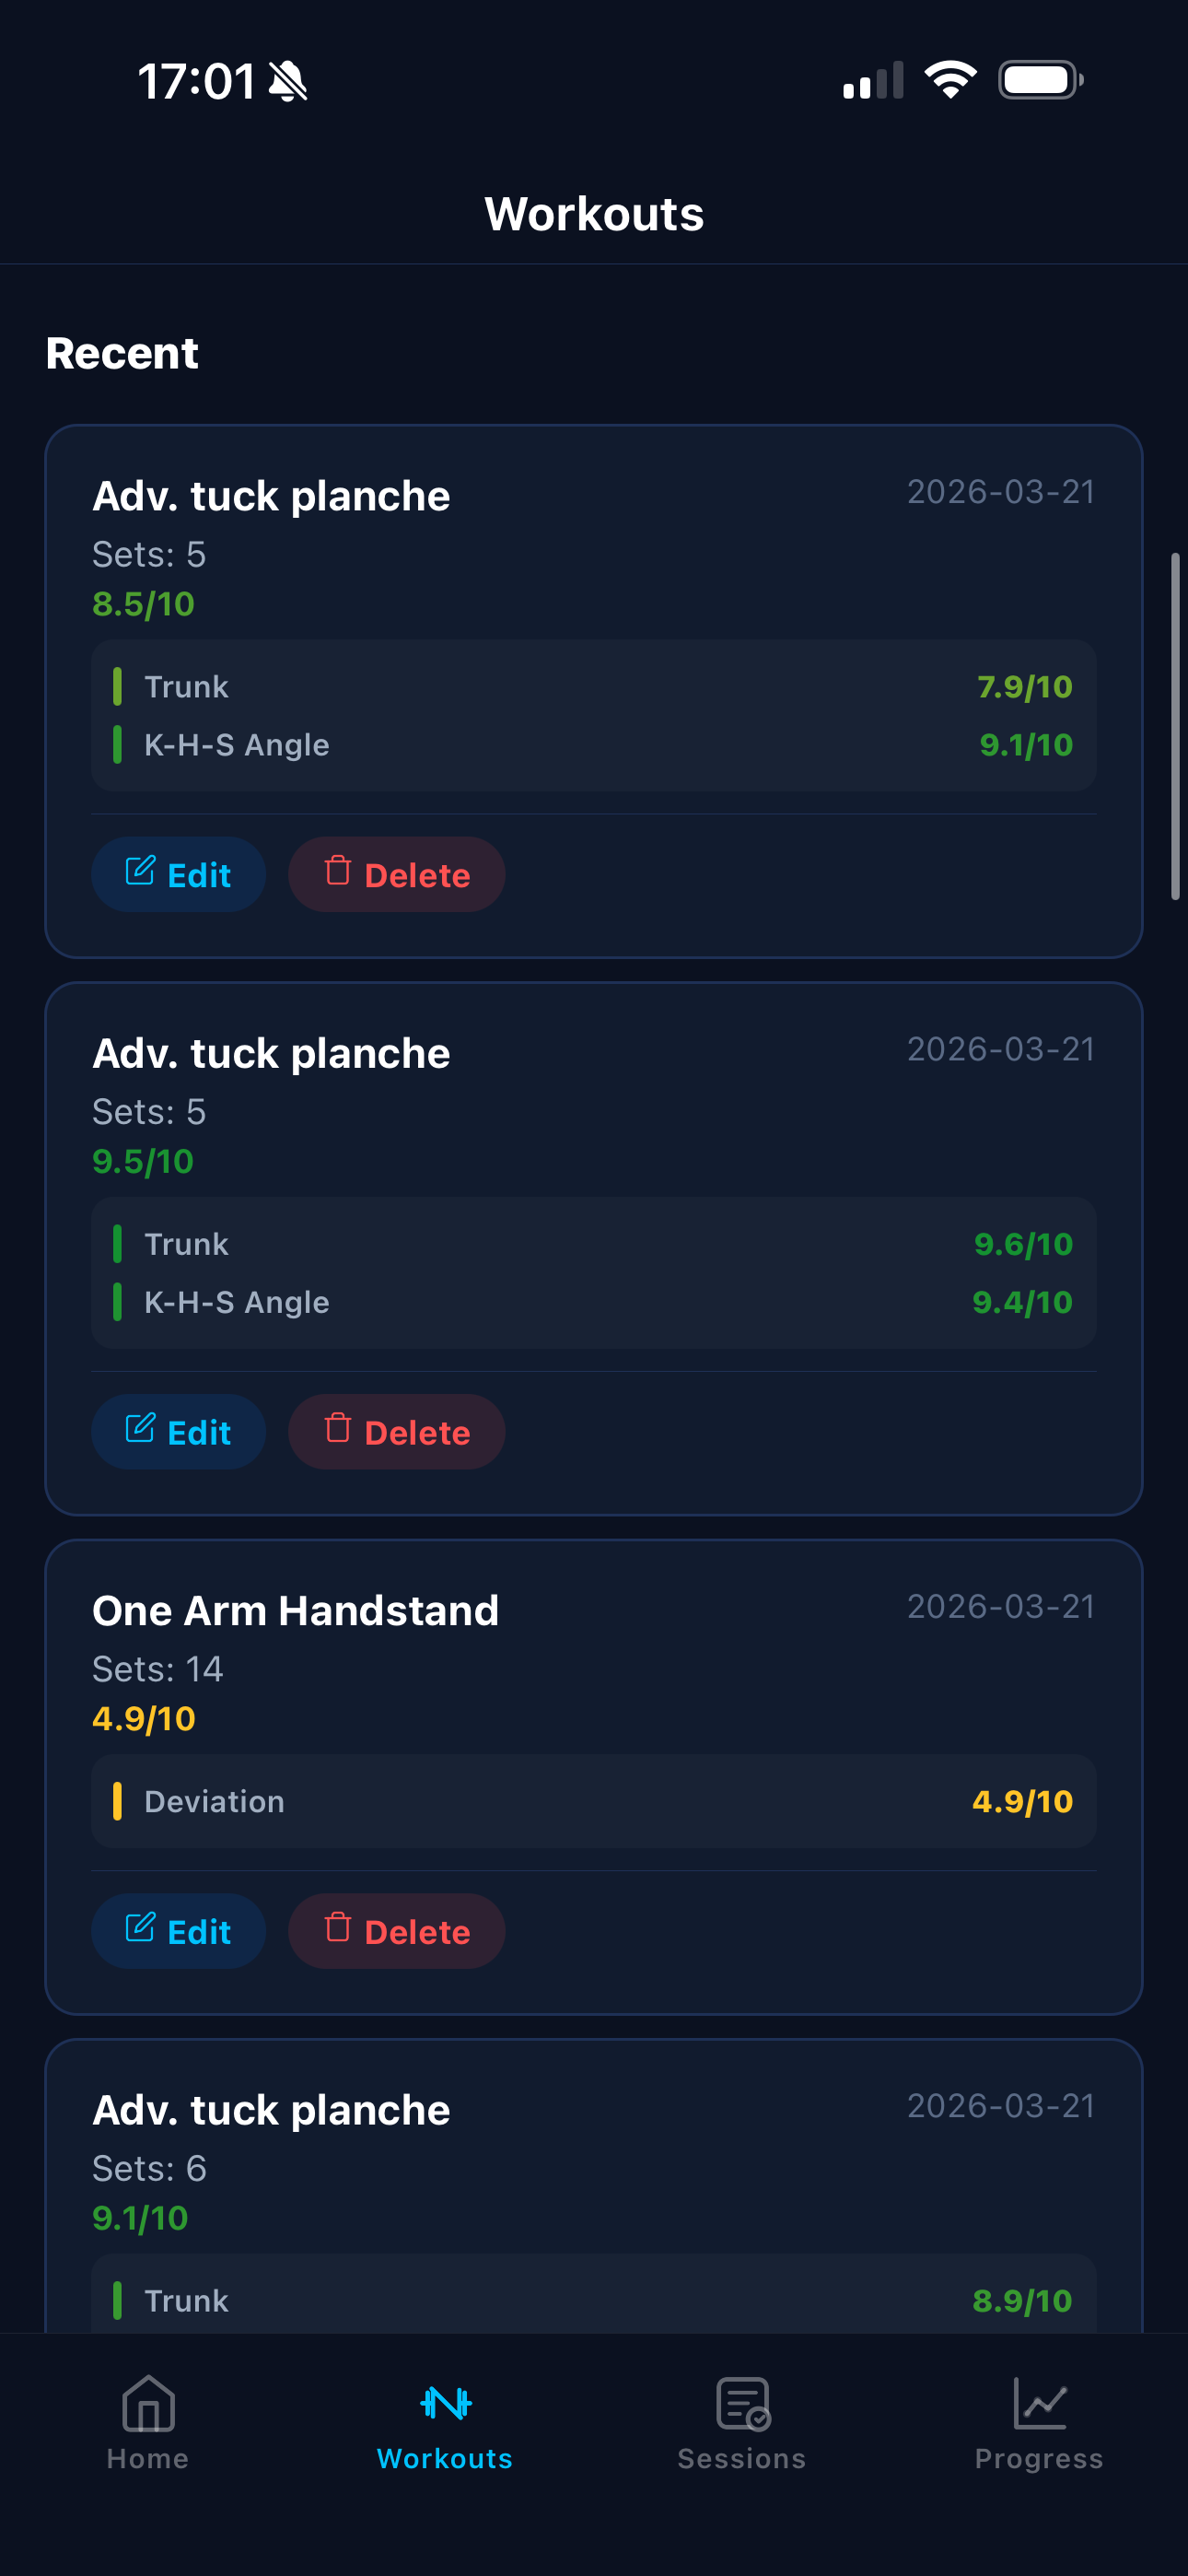
Task: Switch to the Progress tab label
Action: 1039,2458
